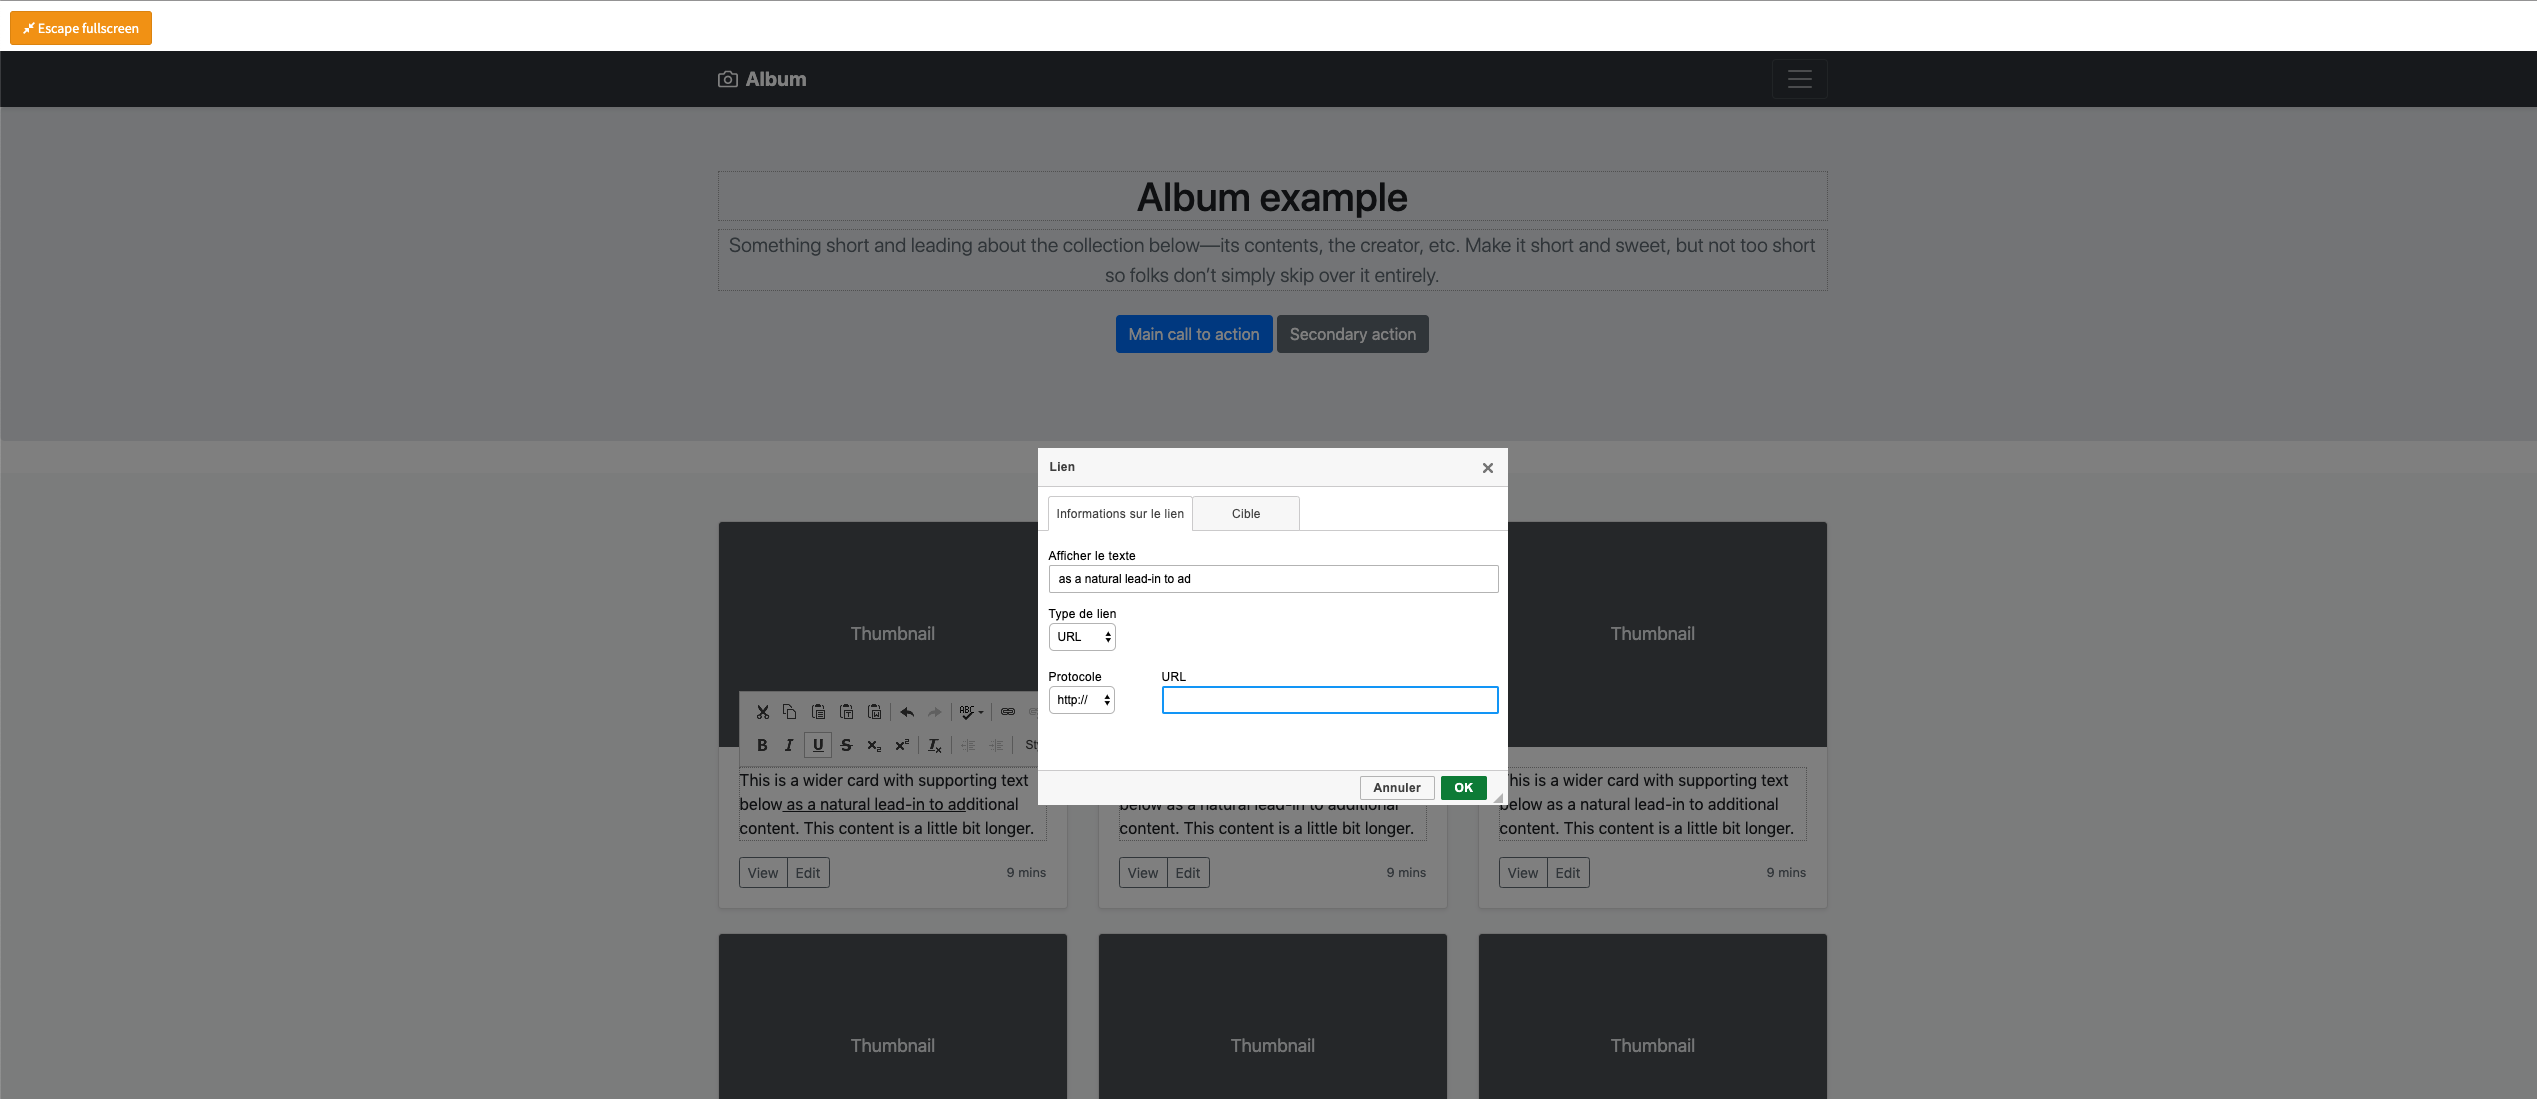Viewport: 2537px width, 1099px height.
Task: Click into the URL input field
Action: [x=1329, y=700]
